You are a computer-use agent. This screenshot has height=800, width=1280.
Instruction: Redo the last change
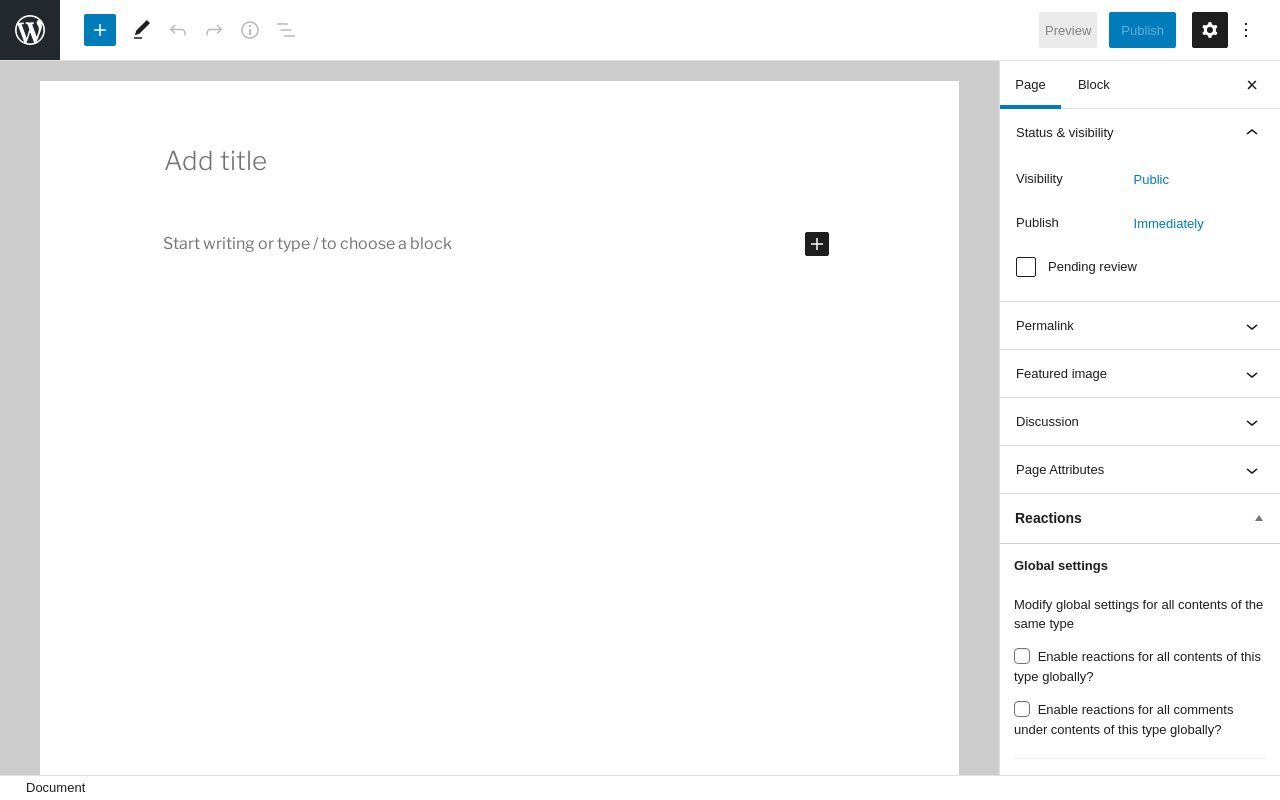[214, 30]
